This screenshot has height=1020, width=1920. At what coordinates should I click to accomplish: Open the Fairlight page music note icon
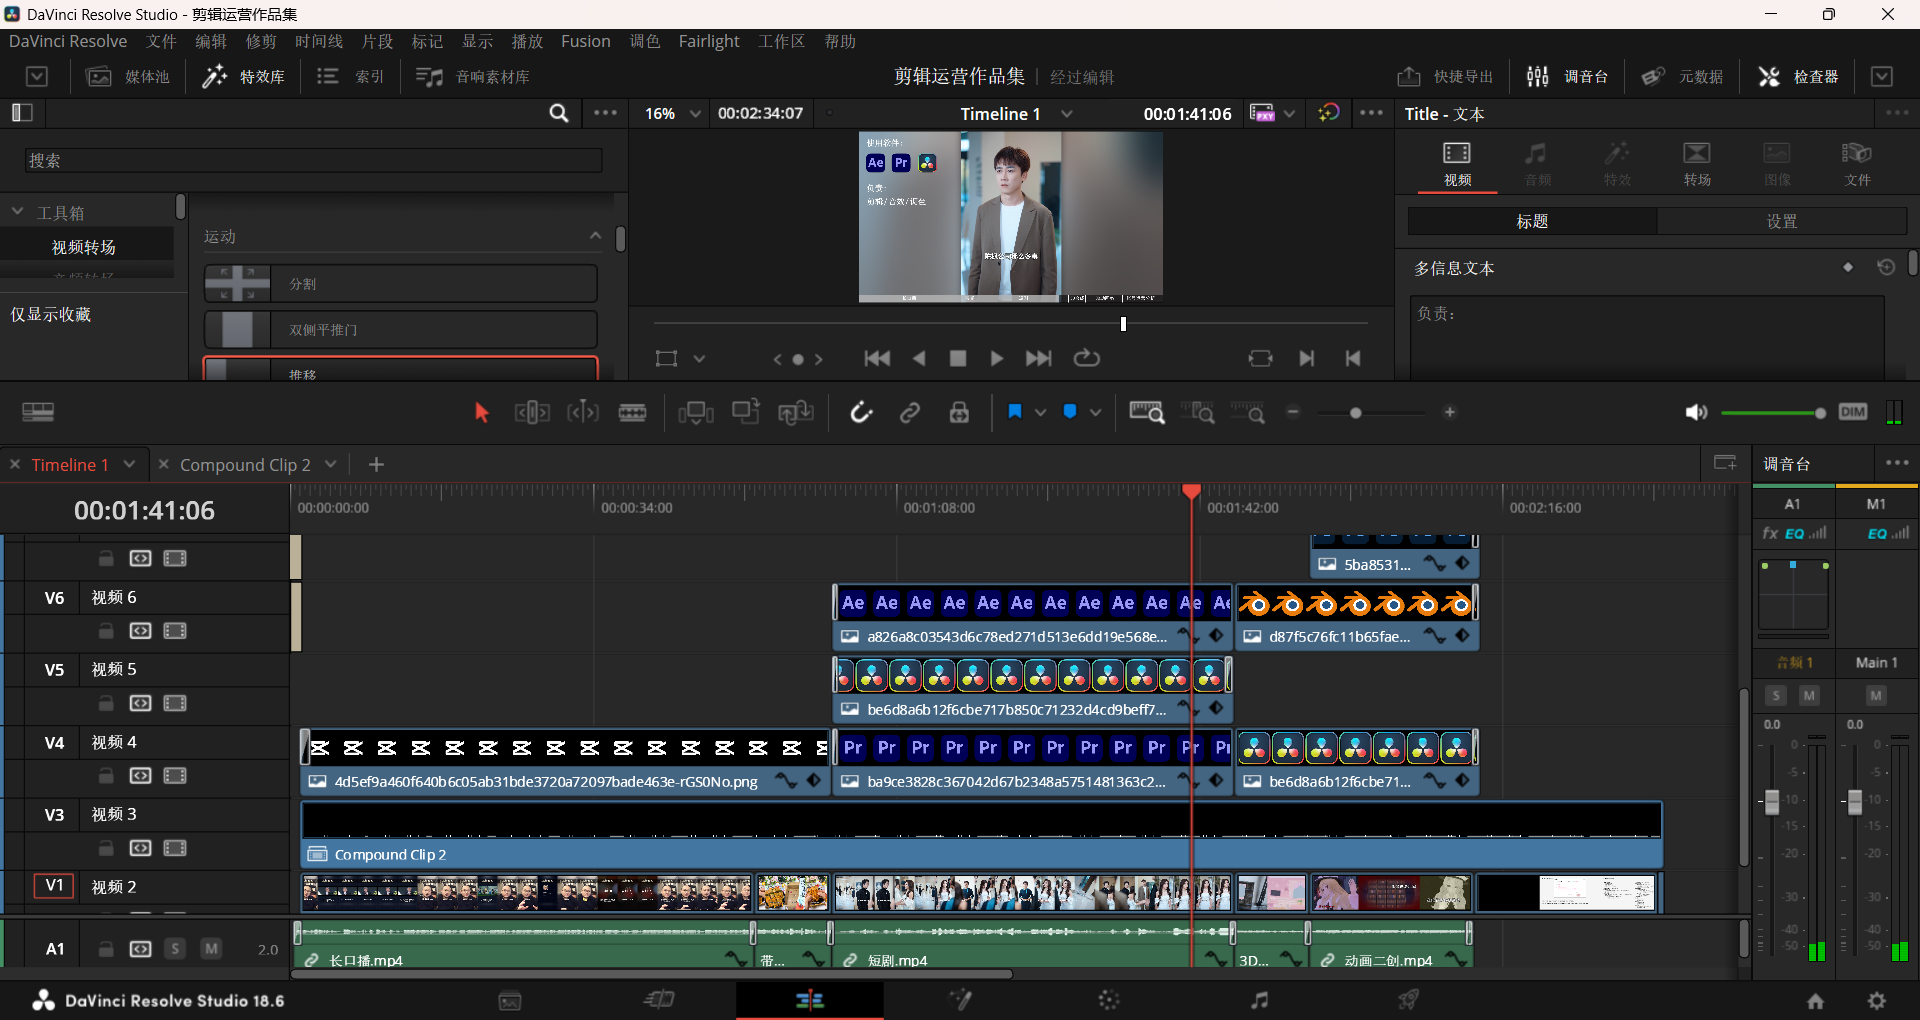click(x=1259, y=1000)
